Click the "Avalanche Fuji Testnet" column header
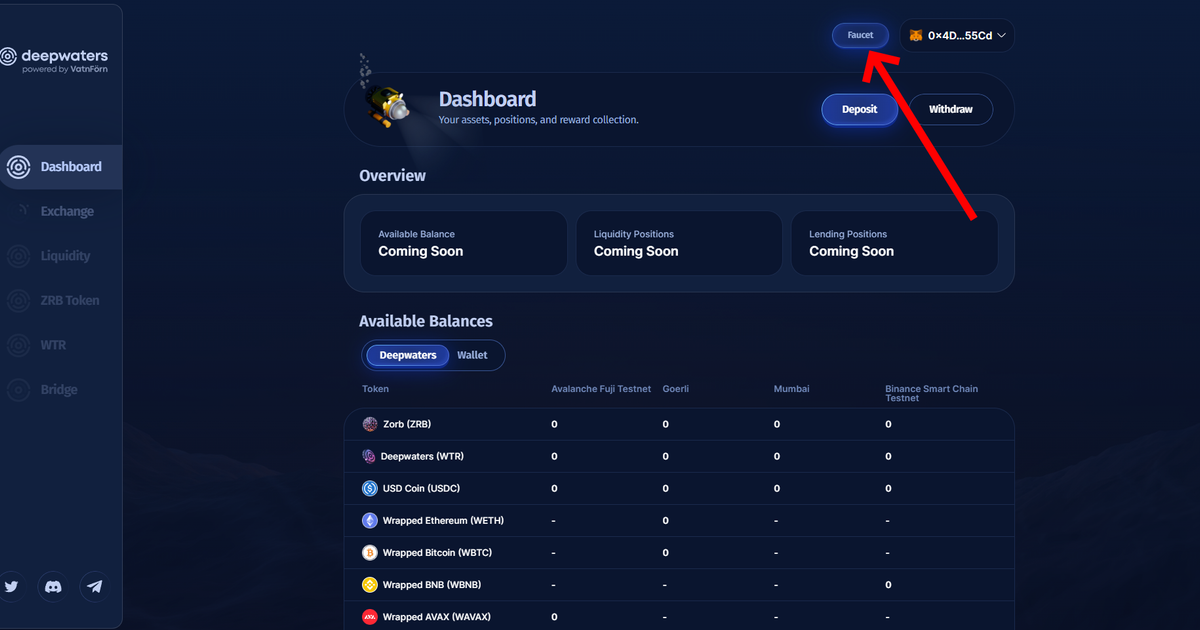 [601, 389]
